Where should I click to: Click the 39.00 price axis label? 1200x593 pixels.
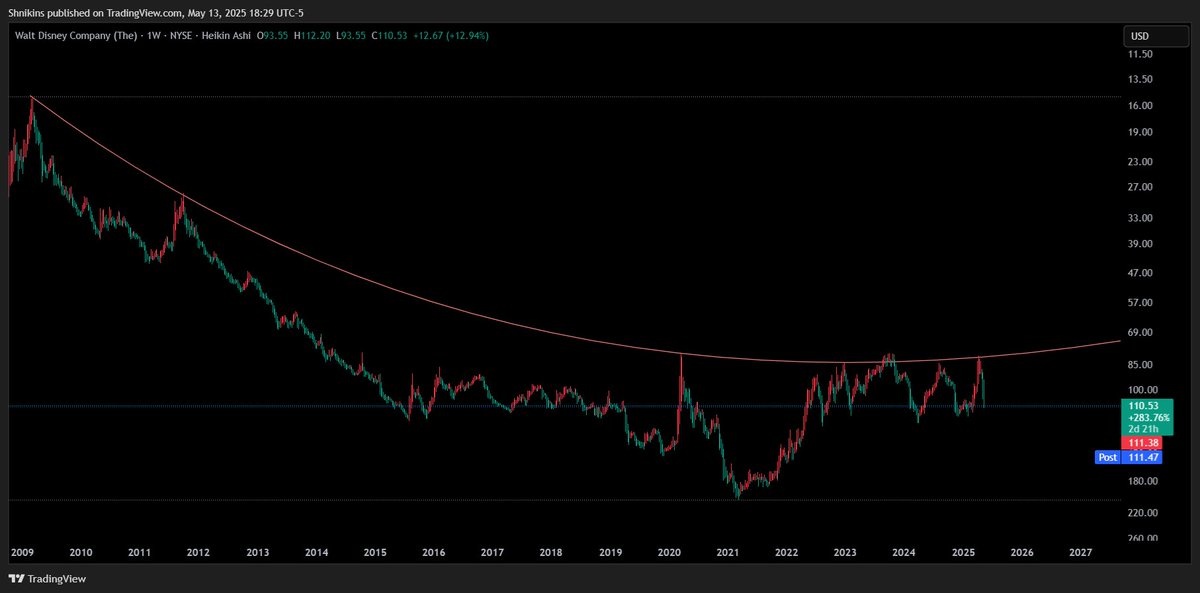coord(1141,244)
